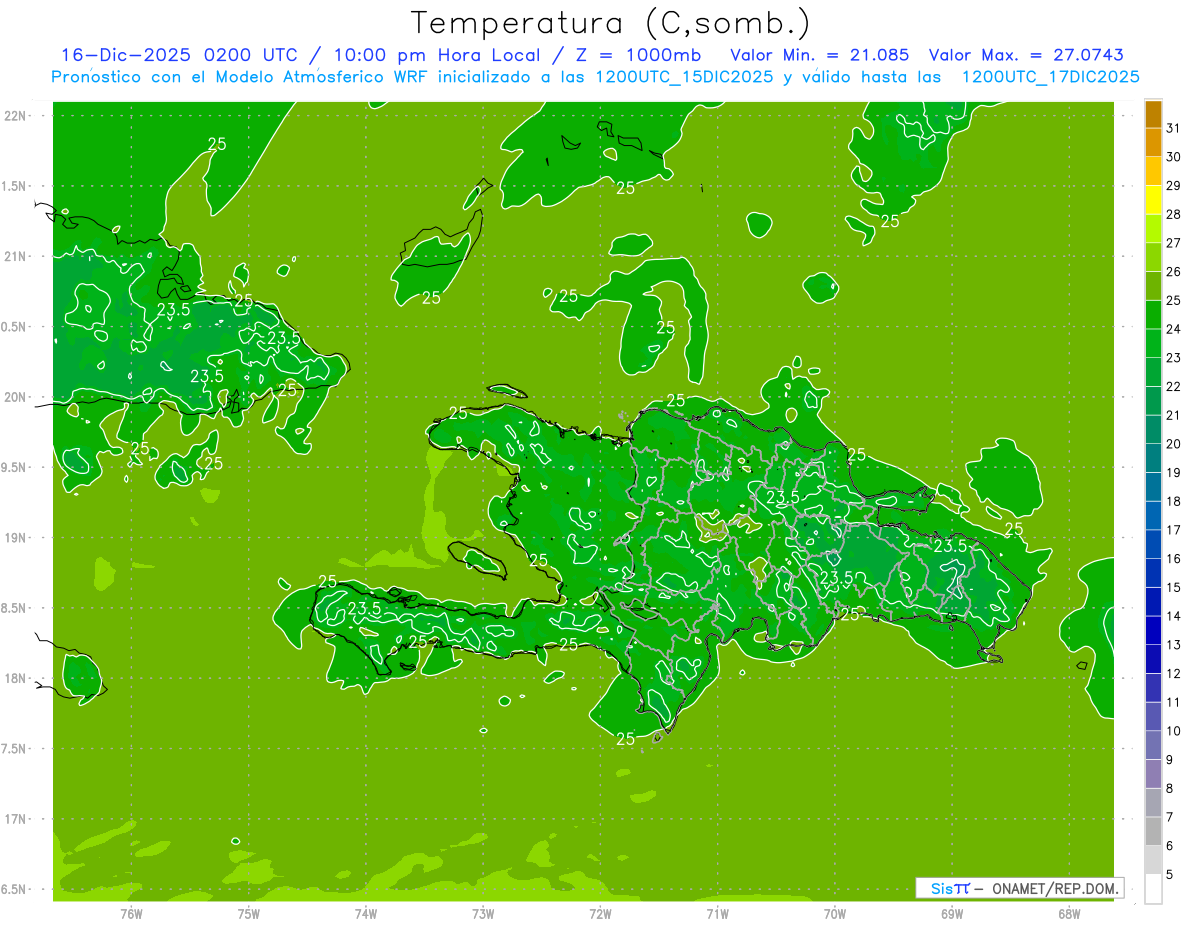Click the 22N latitude axis label
Screen dimensions: 1200x927
pyautogui.click(x=17, y=116)
